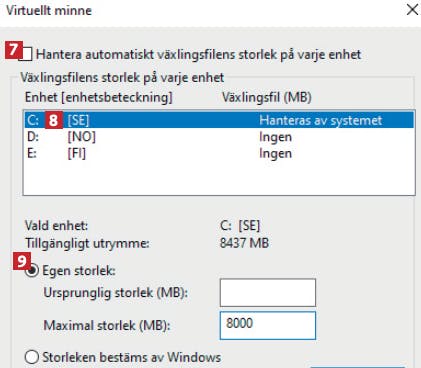Click the Enhet [enhetsbeteckning] column header

coord(99,97)
